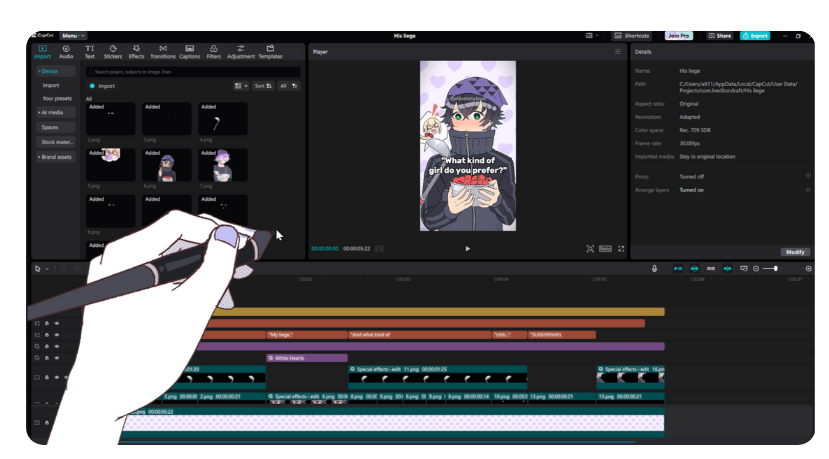Open the Effects panel
Image resolution: width=829 pixels, height=459 pixels.
136,52
